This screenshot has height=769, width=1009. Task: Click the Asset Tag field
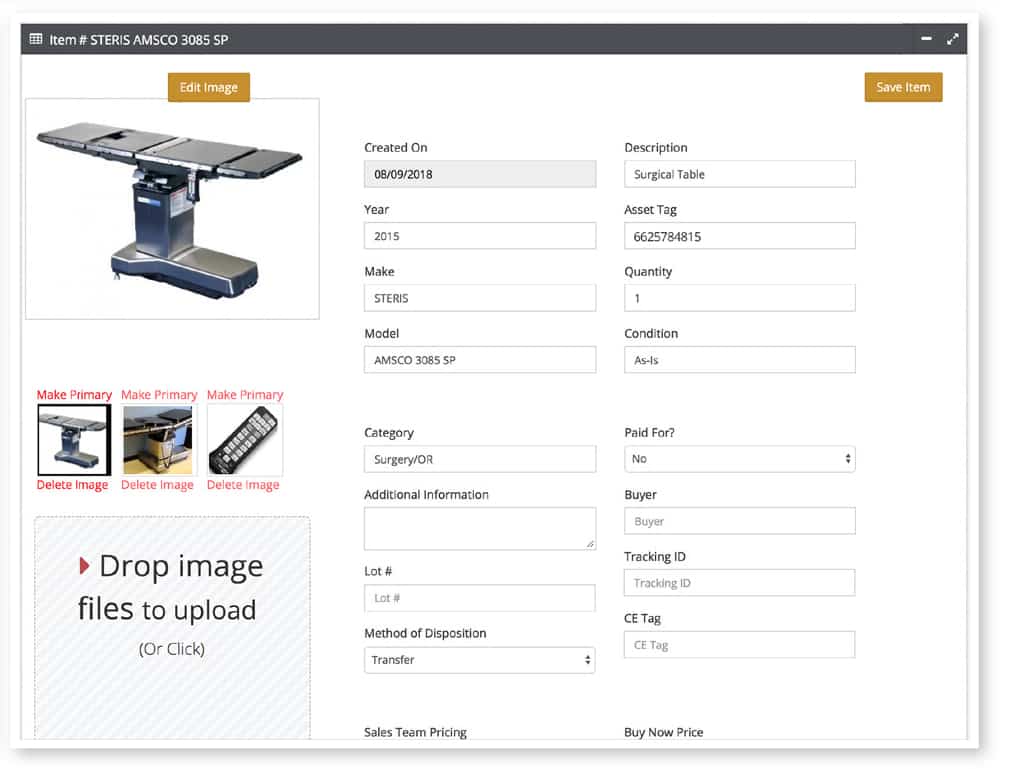pos(739,236)
